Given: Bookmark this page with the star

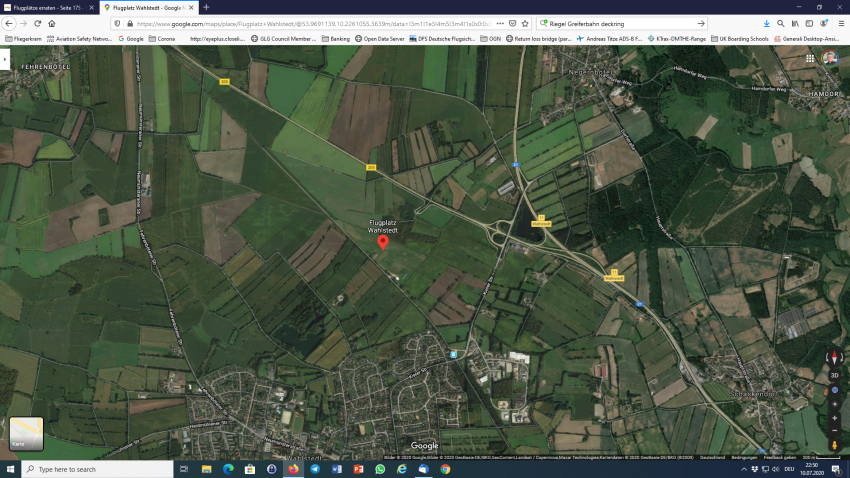Looking at the screenshot, I should [x=525, y=24].
